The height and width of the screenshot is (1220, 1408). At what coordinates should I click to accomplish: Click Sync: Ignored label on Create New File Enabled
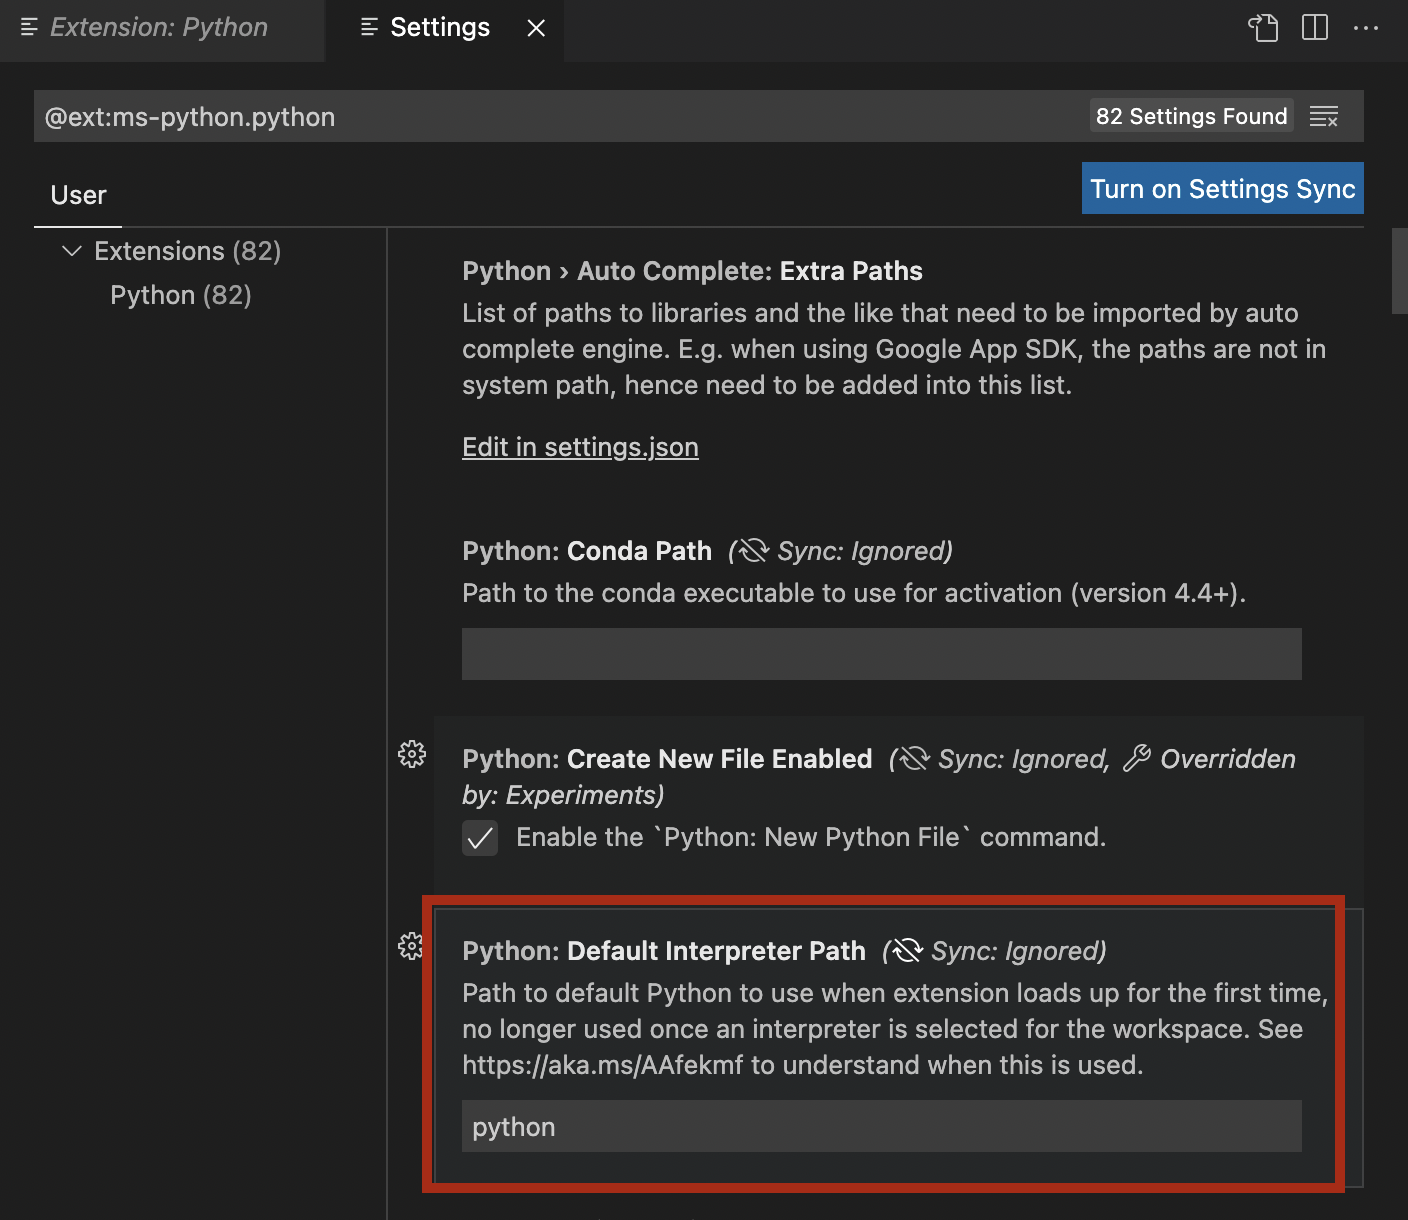1000,759
